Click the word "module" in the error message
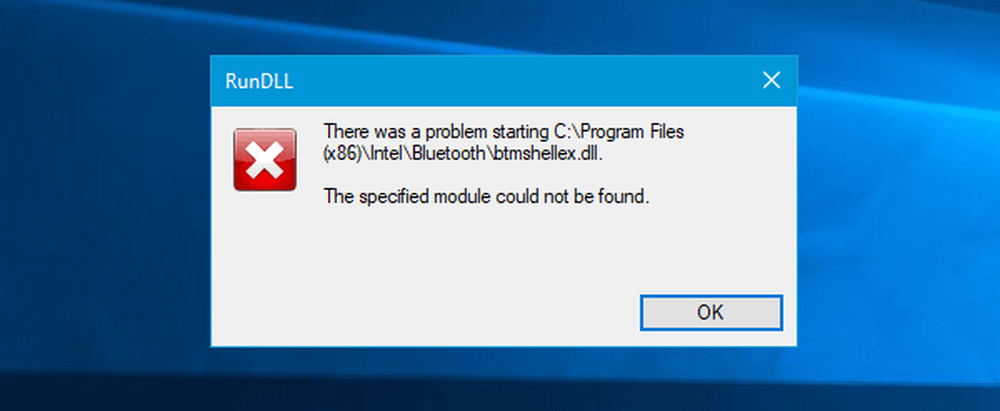Viewport: 1000px width, 411px height. tap(463, 197)
